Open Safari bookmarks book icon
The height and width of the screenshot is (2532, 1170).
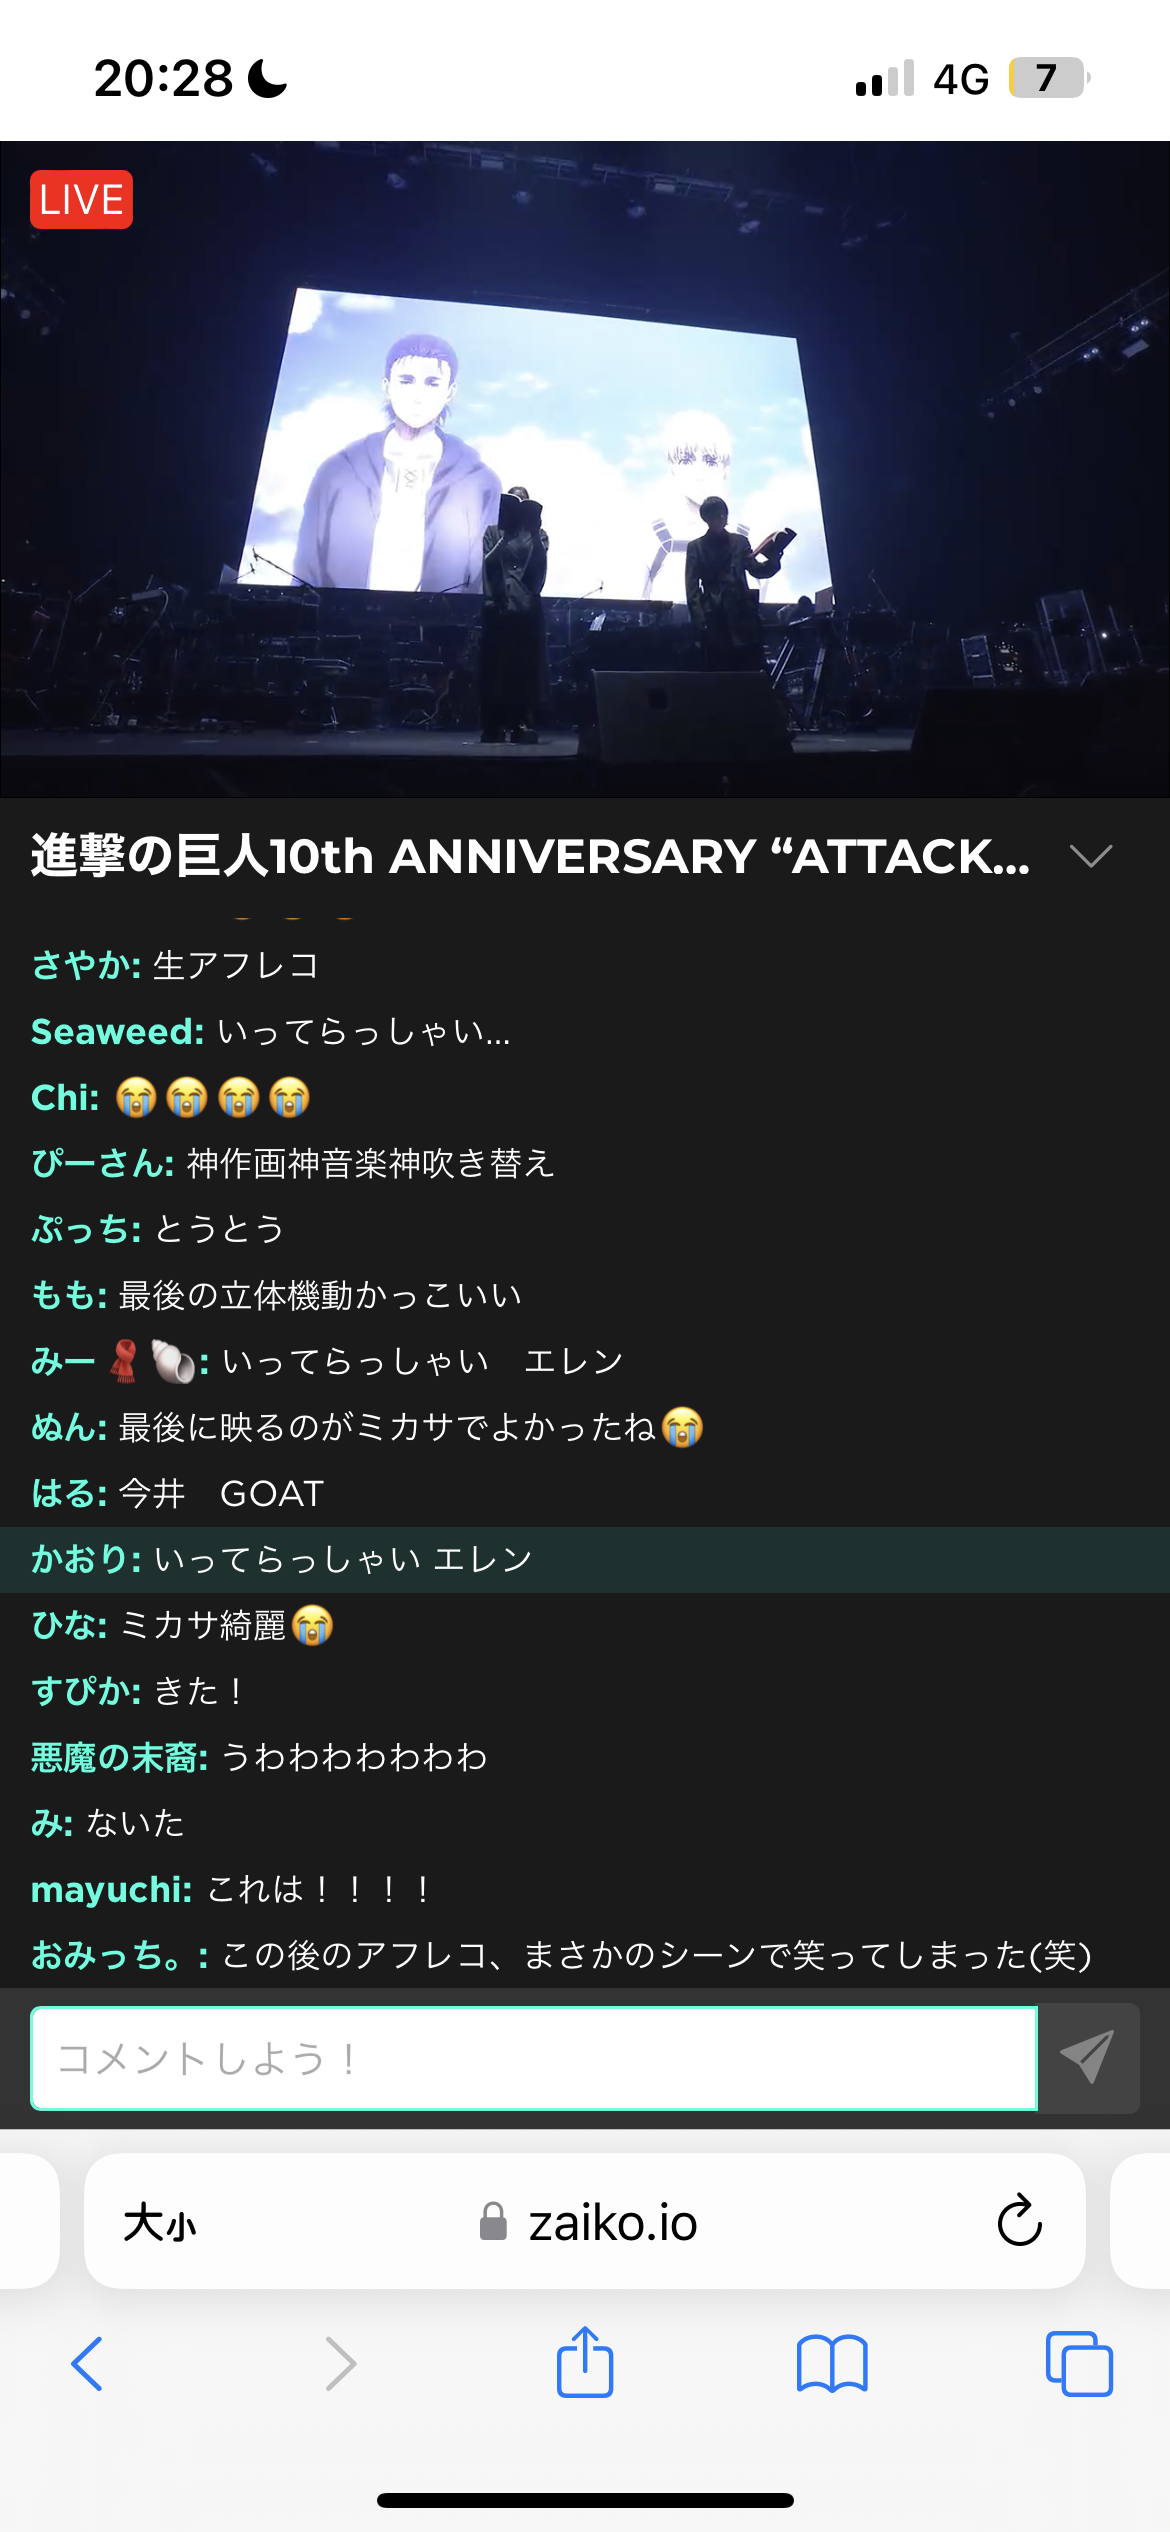tap(832, 2364)
